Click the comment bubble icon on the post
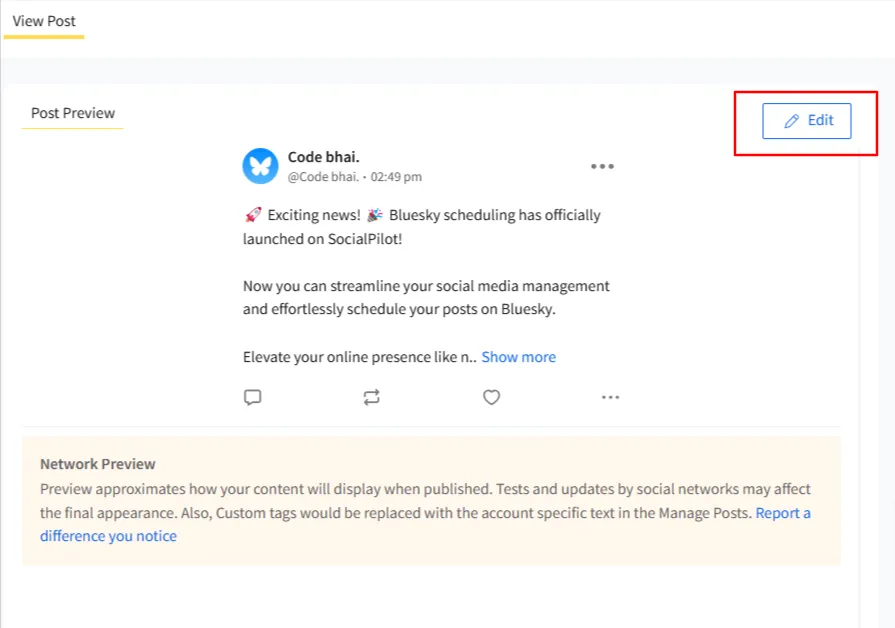This screenshot has width=895, height=628. pyautogui.click(x=252, y=397)
